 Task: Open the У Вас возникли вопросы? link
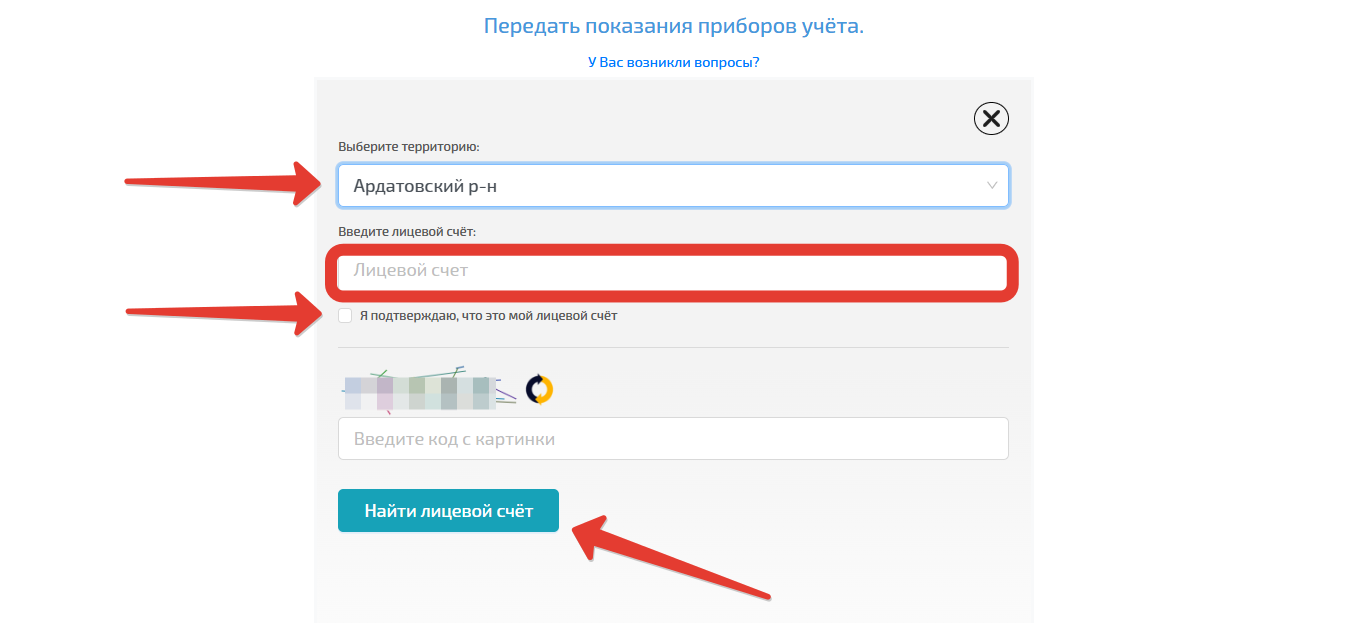tap(674, 62)
